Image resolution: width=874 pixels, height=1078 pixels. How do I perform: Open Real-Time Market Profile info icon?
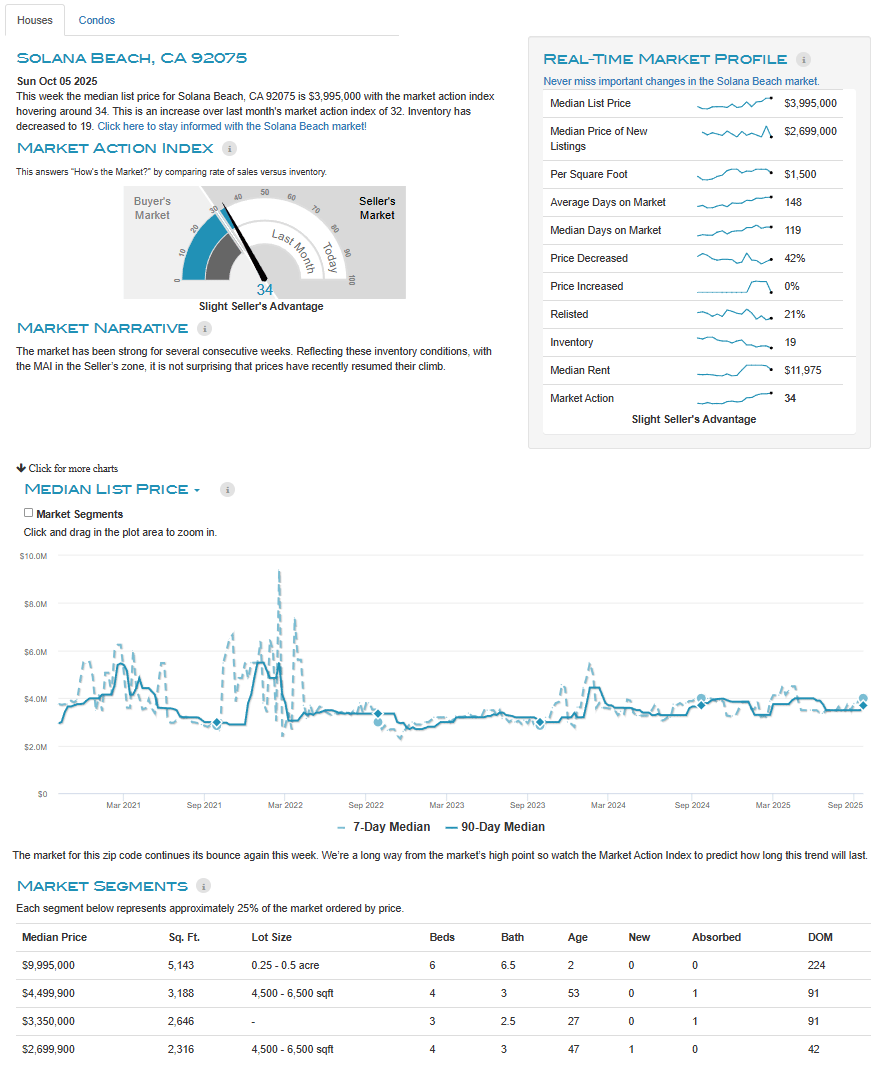803,59
